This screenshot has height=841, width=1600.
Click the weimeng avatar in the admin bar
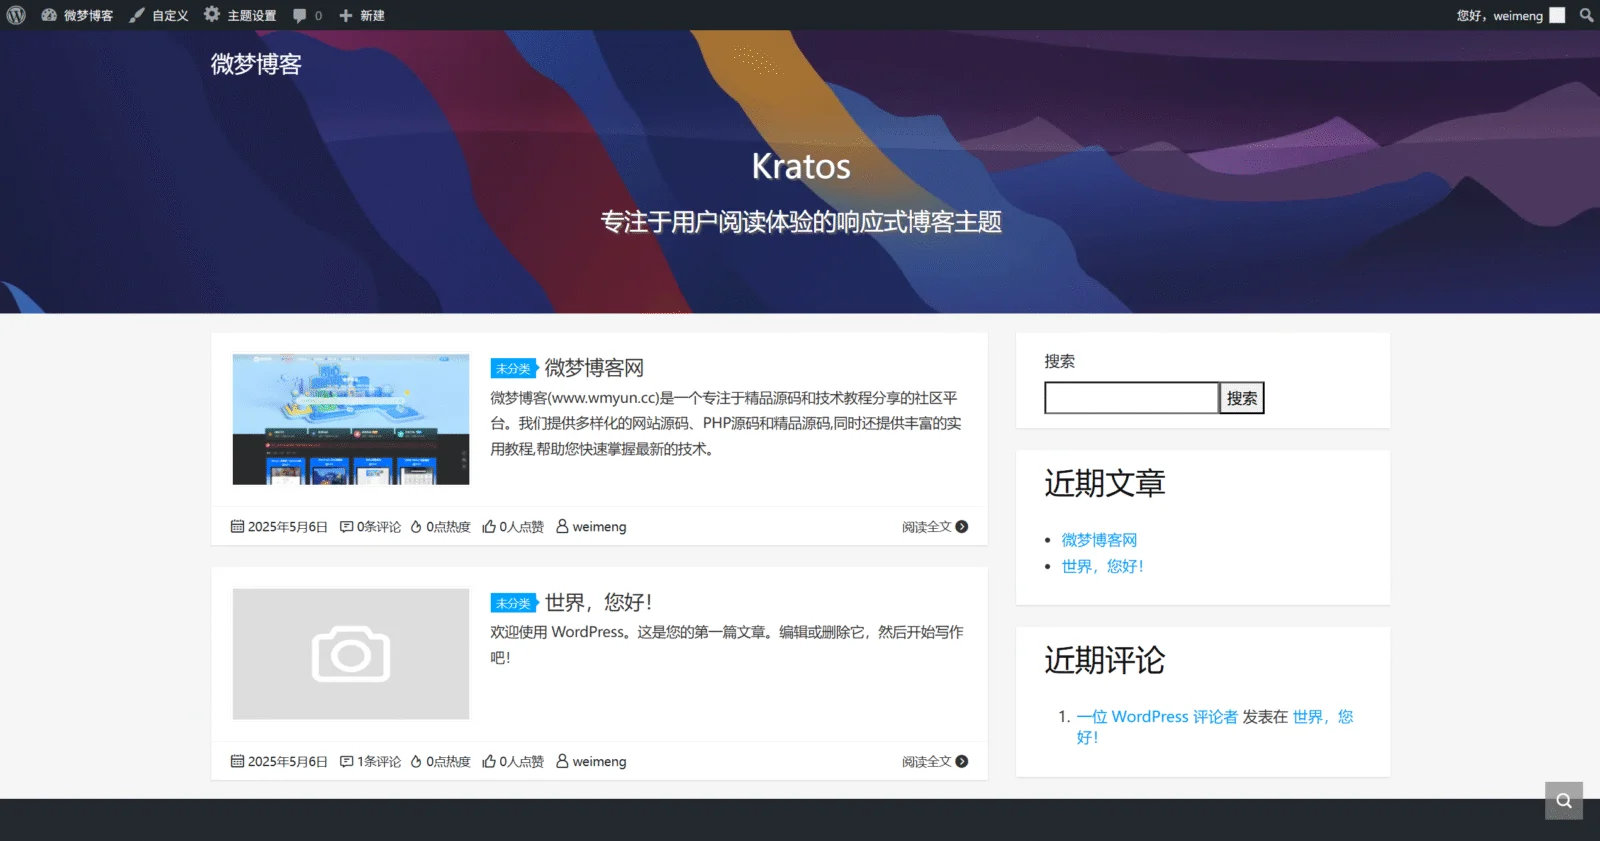1557,15
